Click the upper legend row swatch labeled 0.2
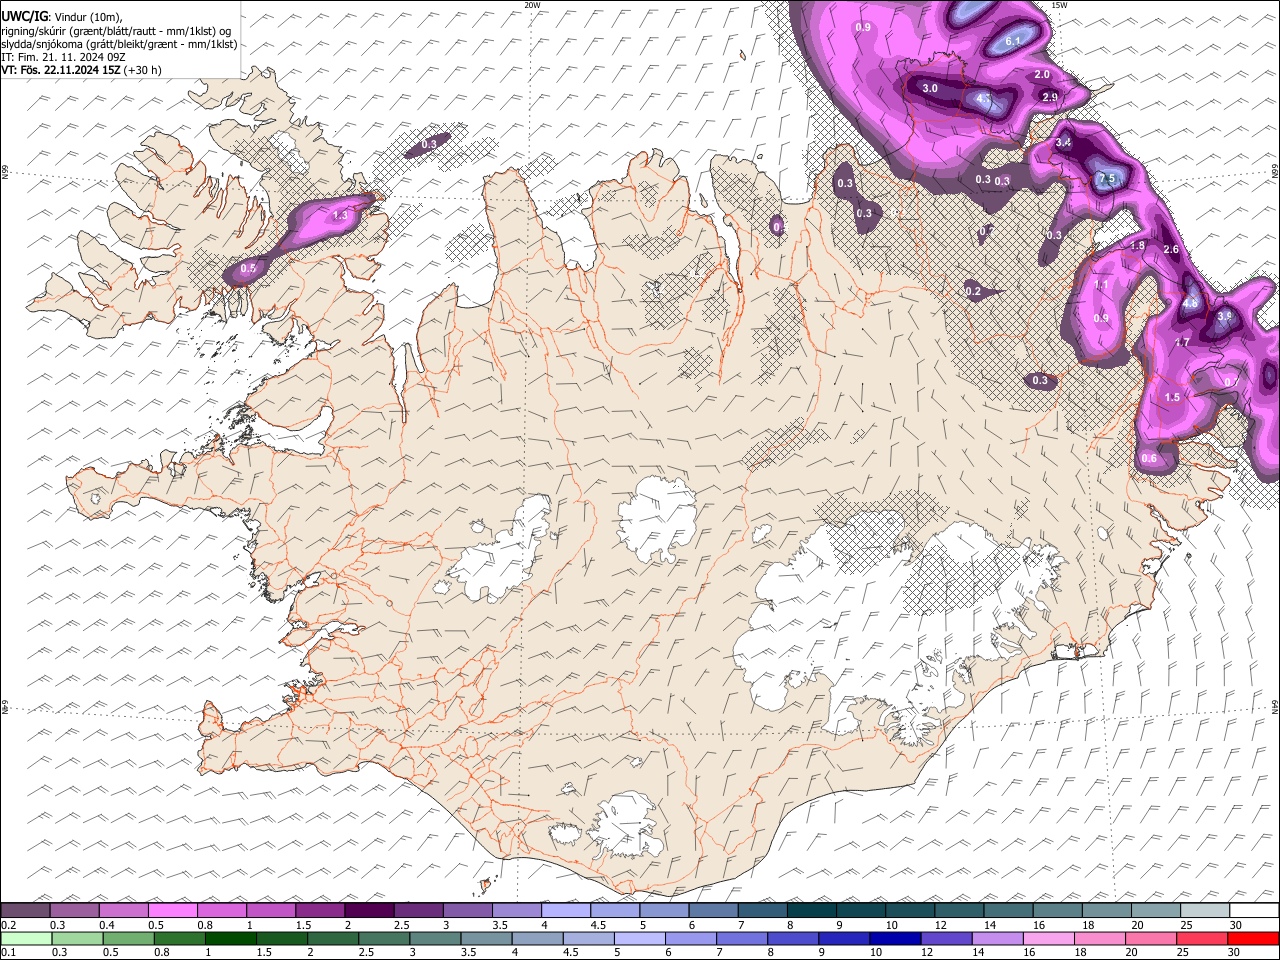Viewport: 1280px width, 960px height. click(25, 911)
